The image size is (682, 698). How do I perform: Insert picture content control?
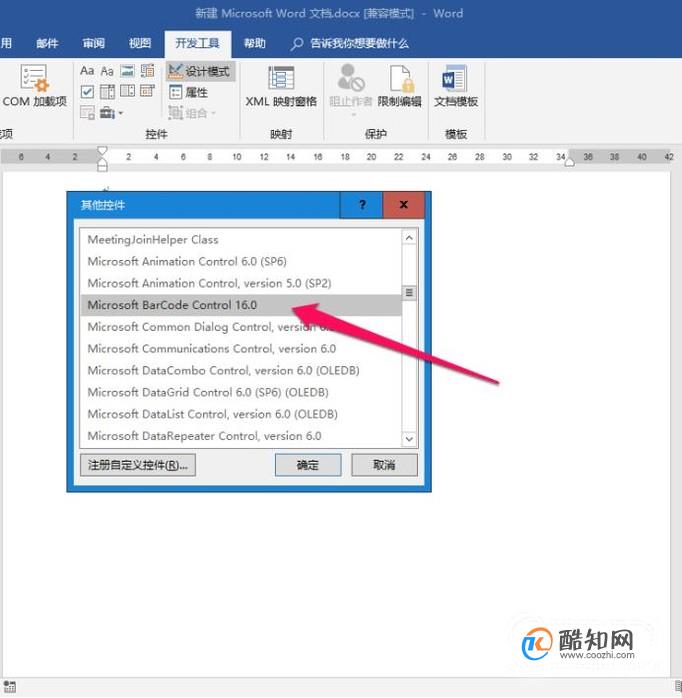click(x=127, y=70)
